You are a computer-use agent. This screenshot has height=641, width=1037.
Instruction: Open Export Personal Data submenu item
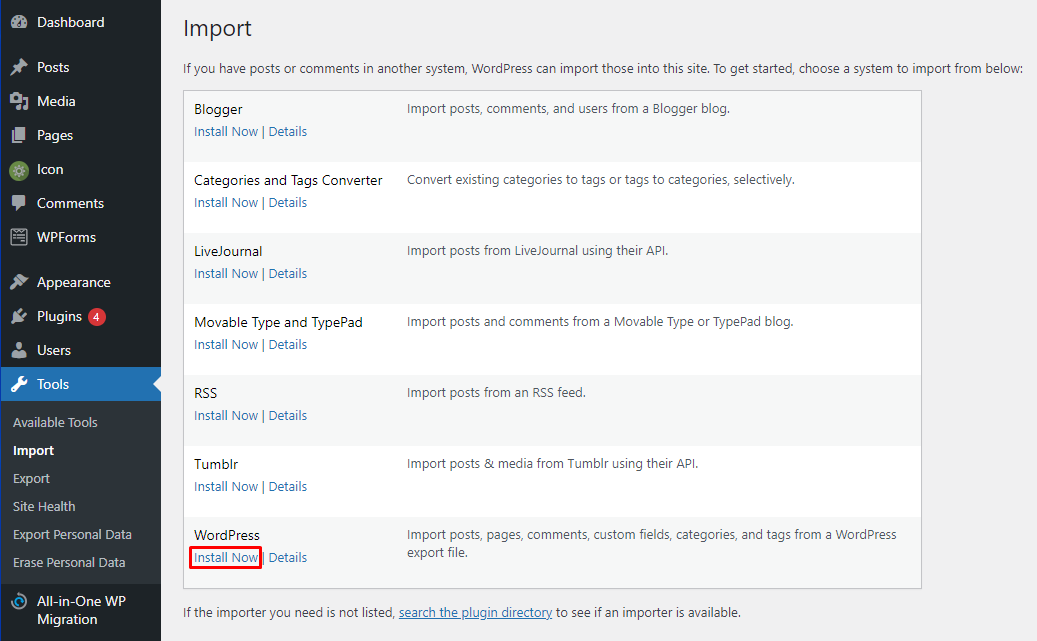[x=72, y=534]
